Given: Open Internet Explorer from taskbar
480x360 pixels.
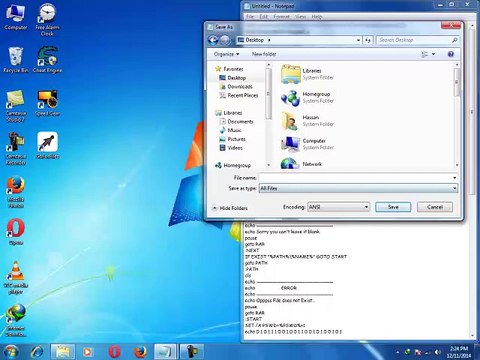Looking at the screenshot, I should pos(37,352).
